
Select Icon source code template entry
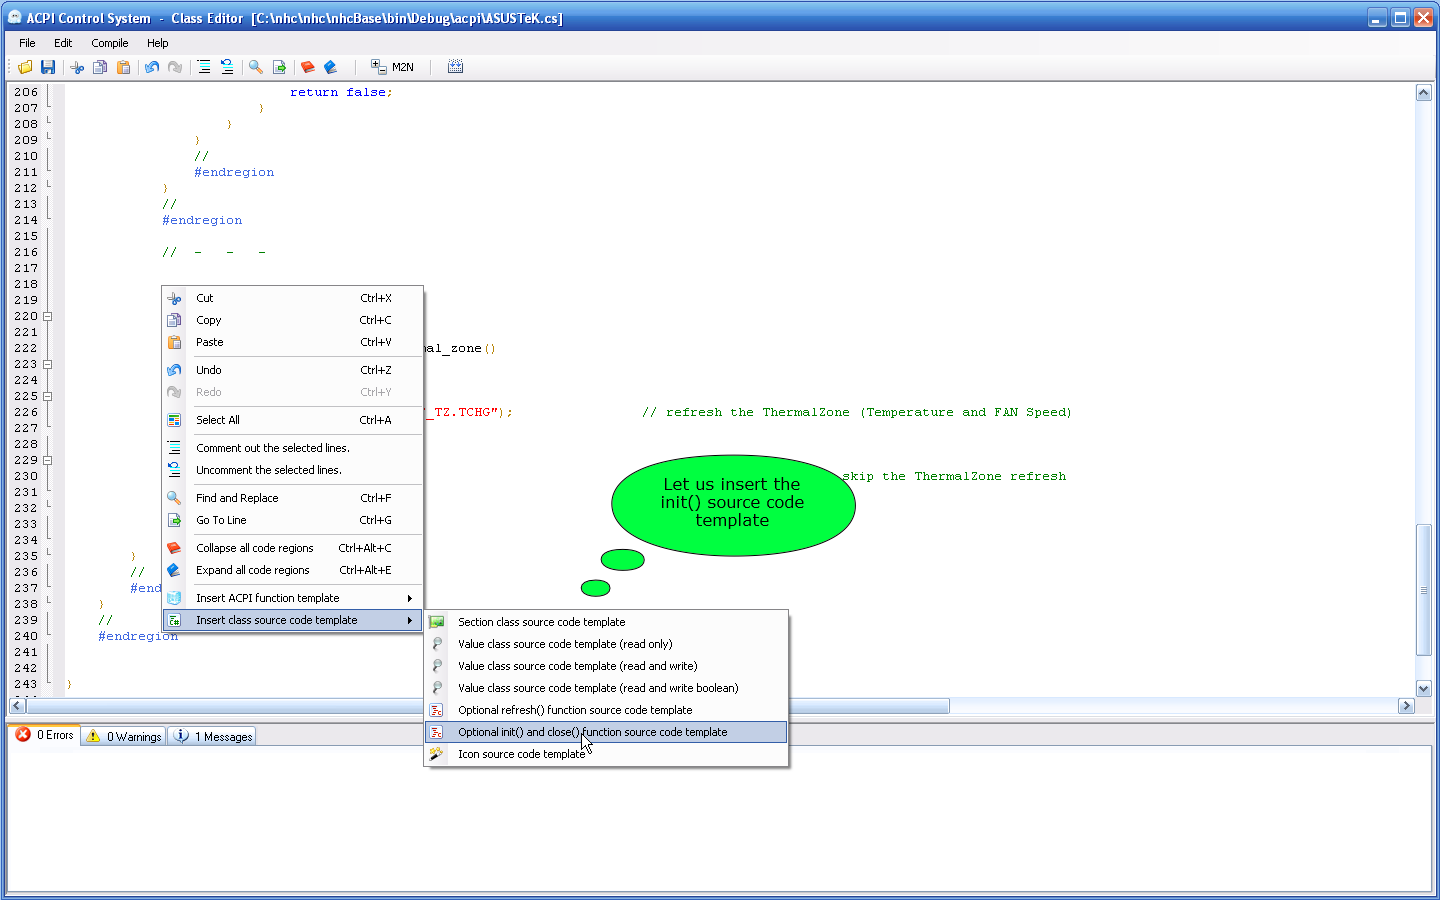(x=521, y=754)
